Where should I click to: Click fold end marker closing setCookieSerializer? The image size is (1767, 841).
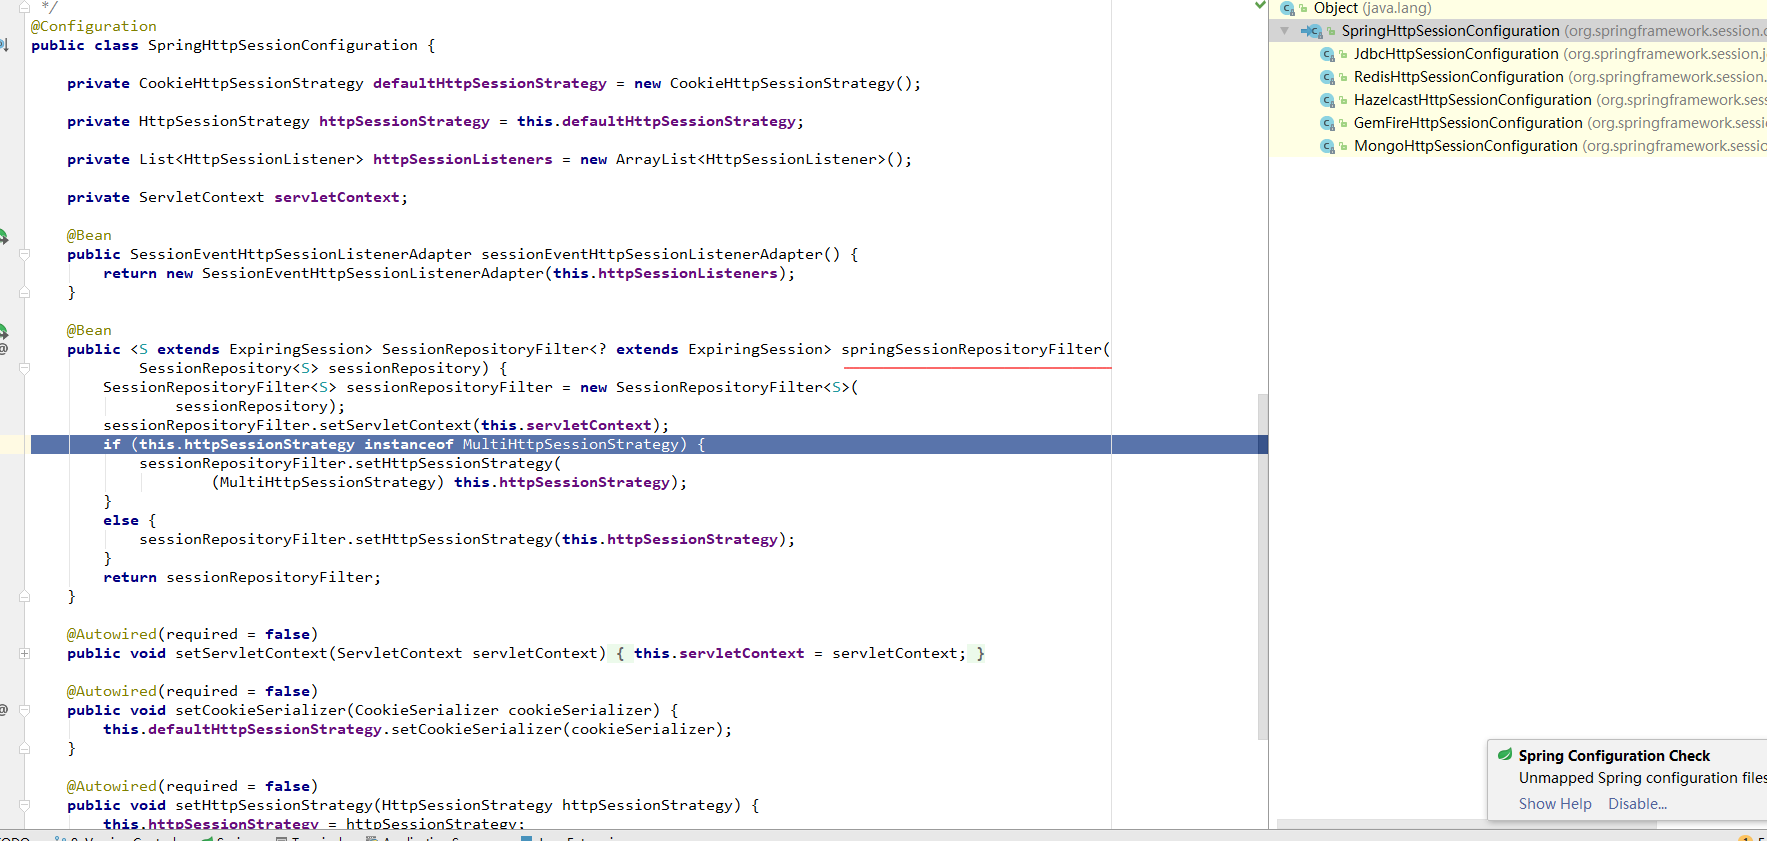[x=24, y=748]
